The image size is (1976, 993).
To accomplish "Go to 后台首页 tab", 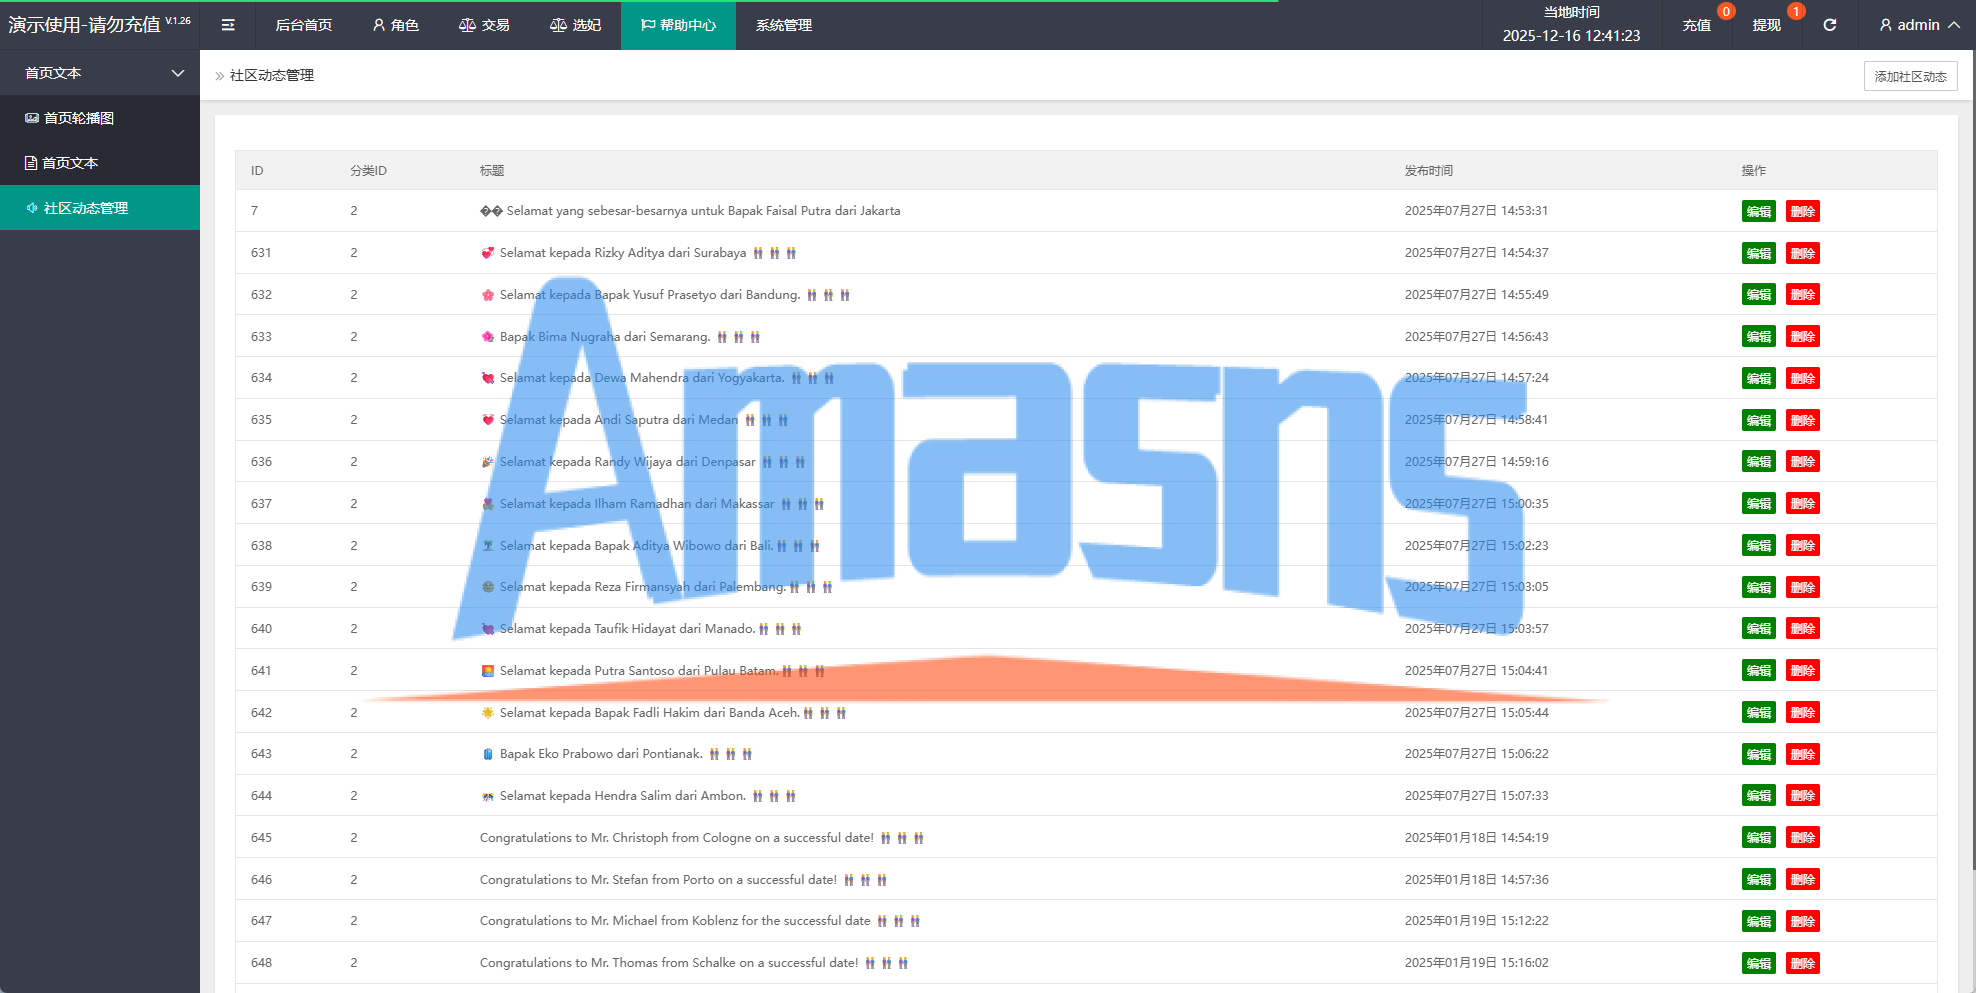I will pyautogui.click(x=304, y=25).
